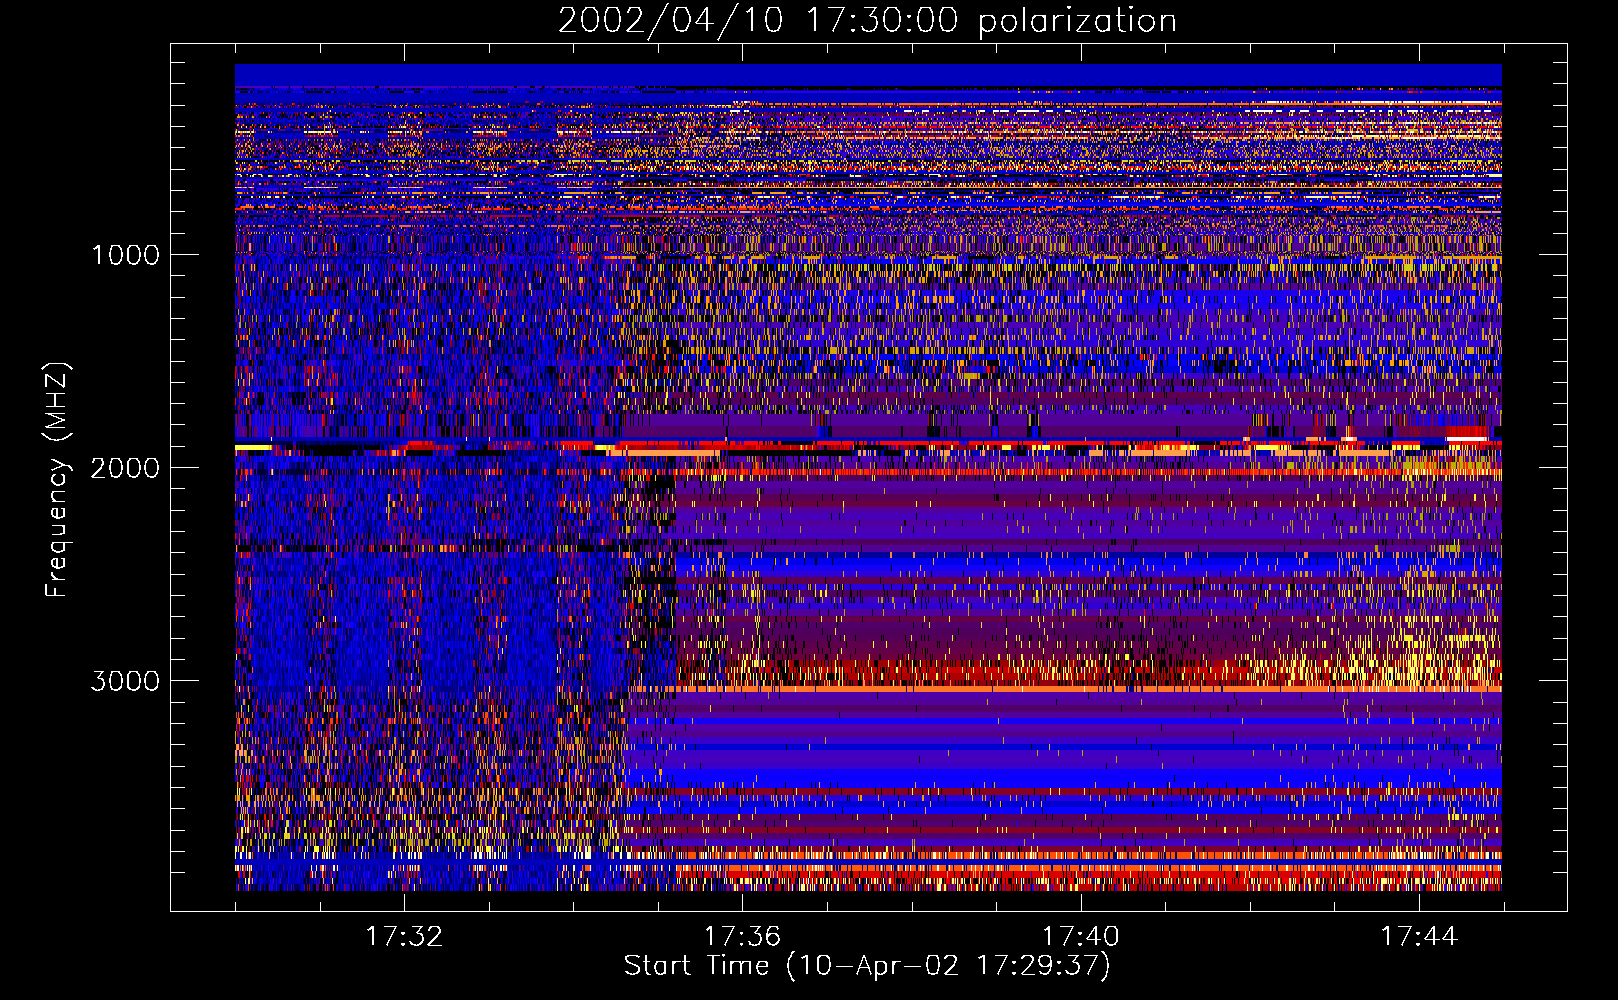
Task: Click the 17:32 time axis label
Action: (x=404, y=936)
